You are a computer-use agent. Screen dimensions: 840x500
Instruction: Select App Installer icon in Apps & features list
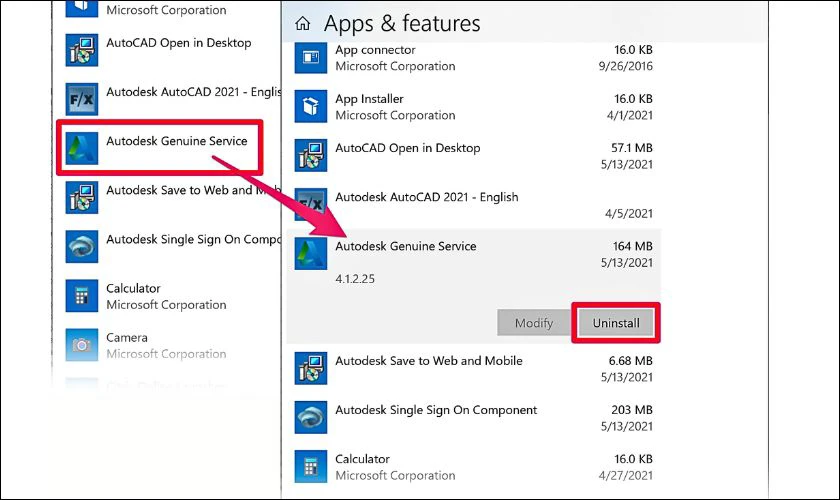click(x=311, y=107)
